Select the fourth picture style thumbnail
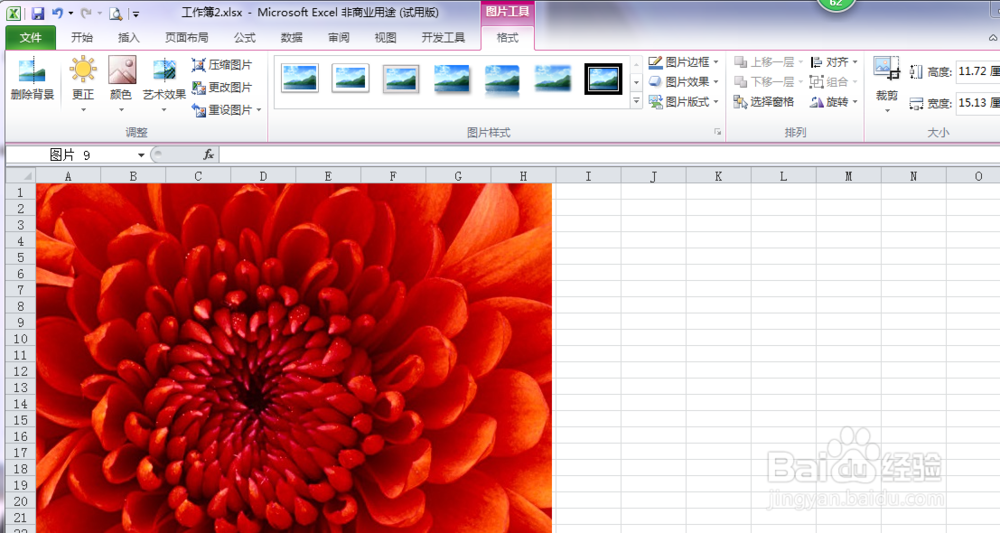The height and width of the screenshot is (533, 1000). tap(452, 79)
